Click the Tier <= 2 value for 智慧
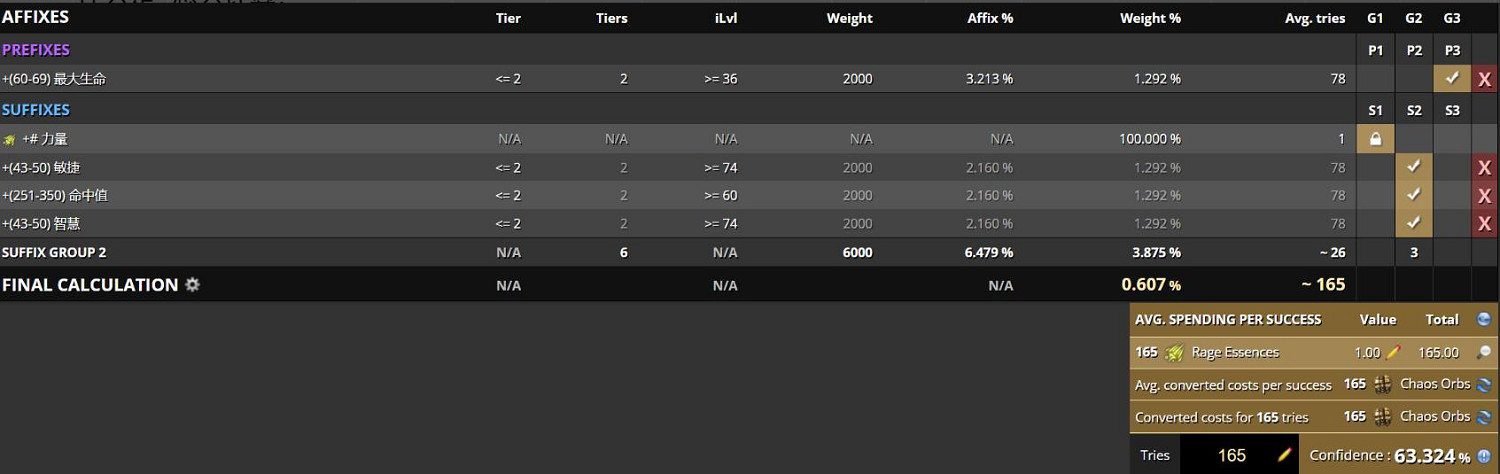Viewport: 1500px width, 474px height. (508, 223)
